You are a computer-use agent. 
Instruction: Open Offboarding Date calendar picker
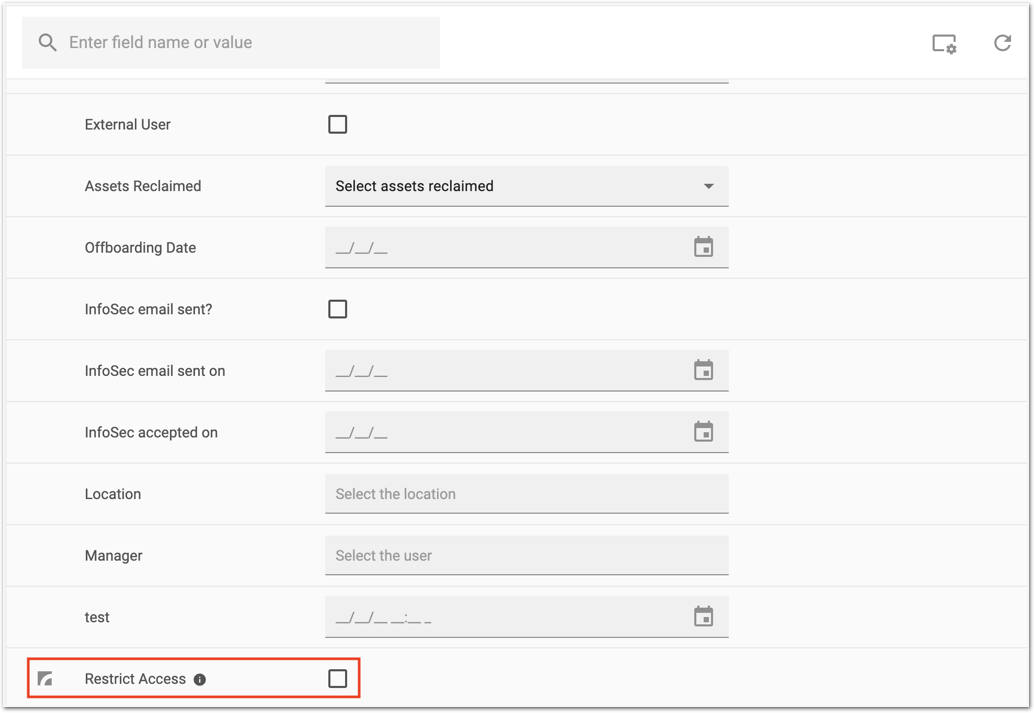point(703,247)
